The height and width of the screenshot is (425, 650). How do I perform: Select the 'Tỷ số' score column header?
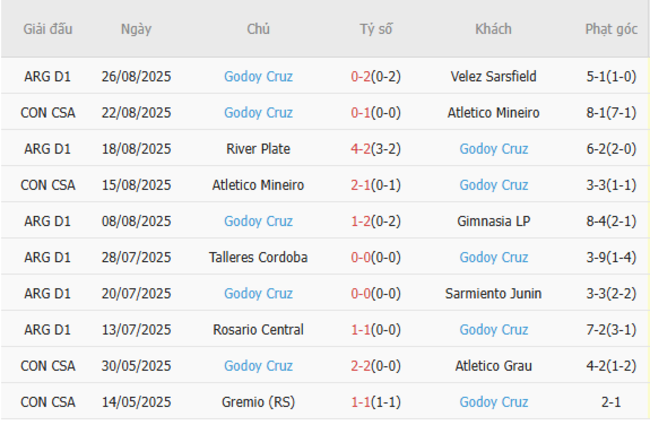376,29
